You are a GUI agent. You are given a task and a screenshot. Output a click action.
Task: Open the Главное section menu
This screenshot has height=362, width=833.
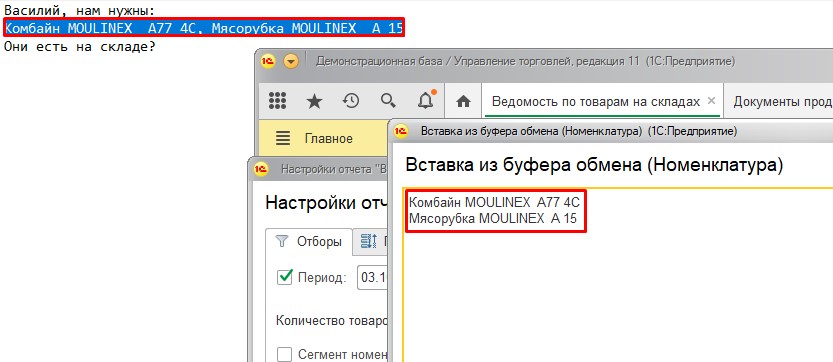click(328, 139)
